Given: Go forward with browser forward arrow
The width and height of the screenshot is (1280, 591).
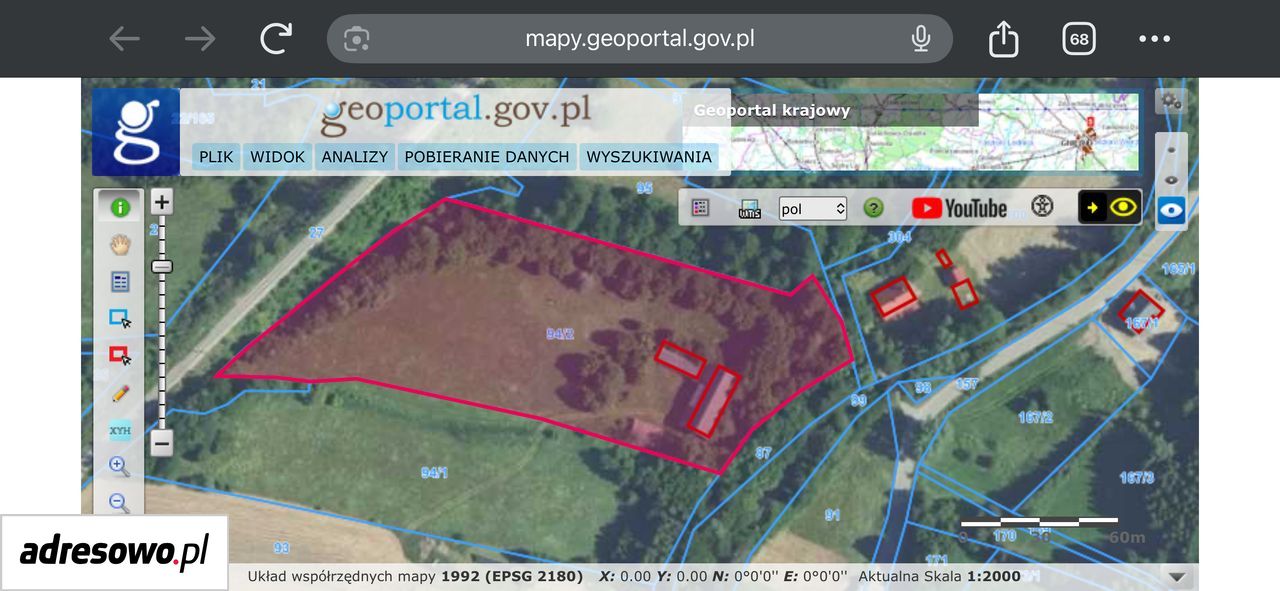Looking at the screenshot, I should tap(200, 39).
